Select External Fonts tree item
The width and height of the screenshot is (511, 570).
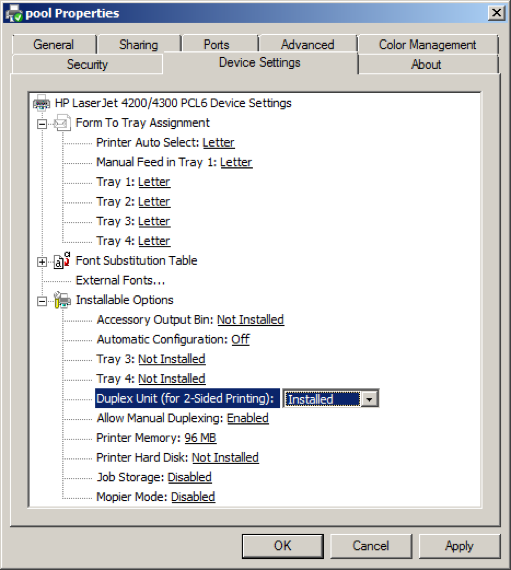[120, 281]
